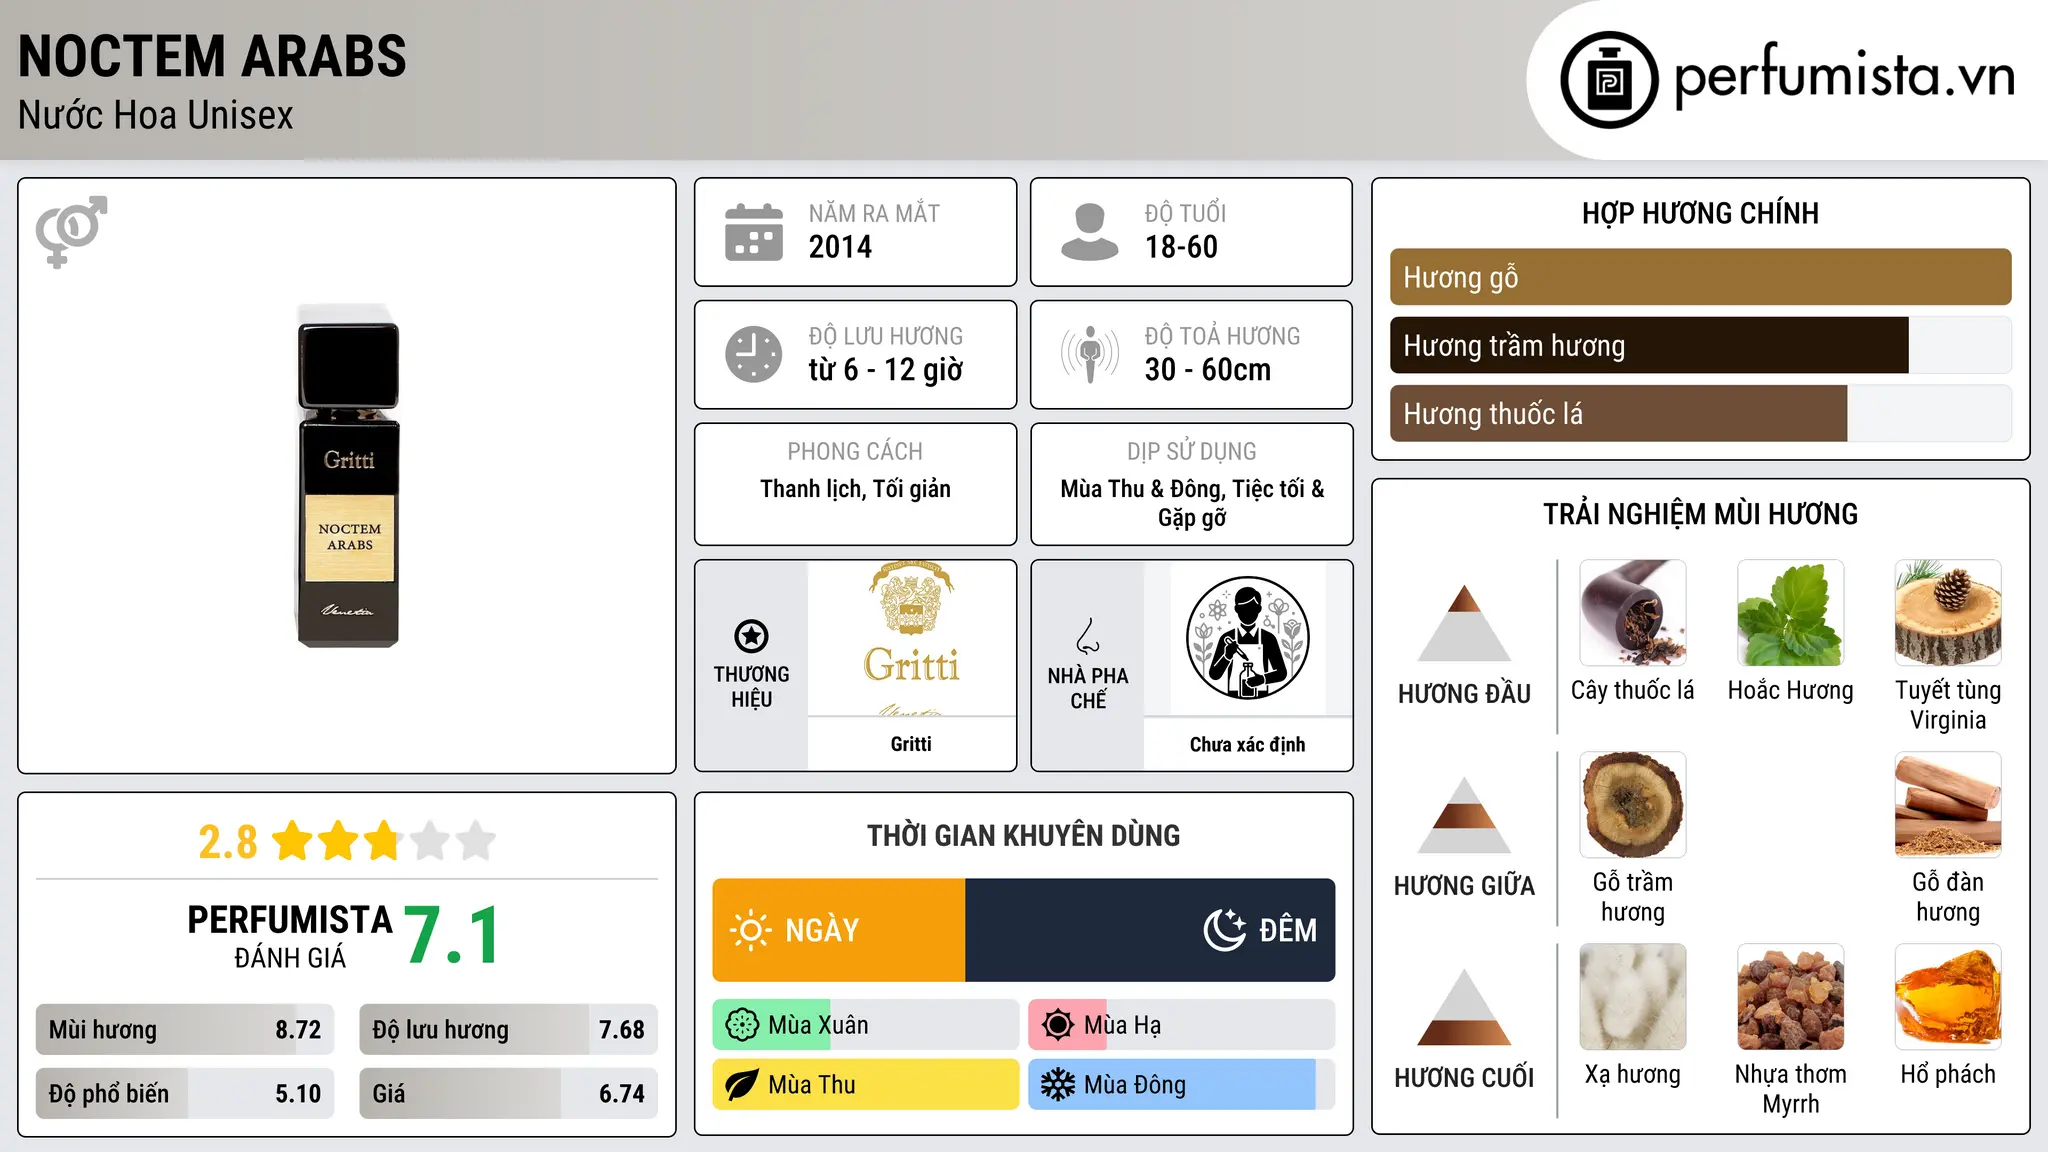The height and width of the screenshot is (1152, 2048).
Task: Open the Tuyết tùng Virginia note image
Action: (1948, 613)
